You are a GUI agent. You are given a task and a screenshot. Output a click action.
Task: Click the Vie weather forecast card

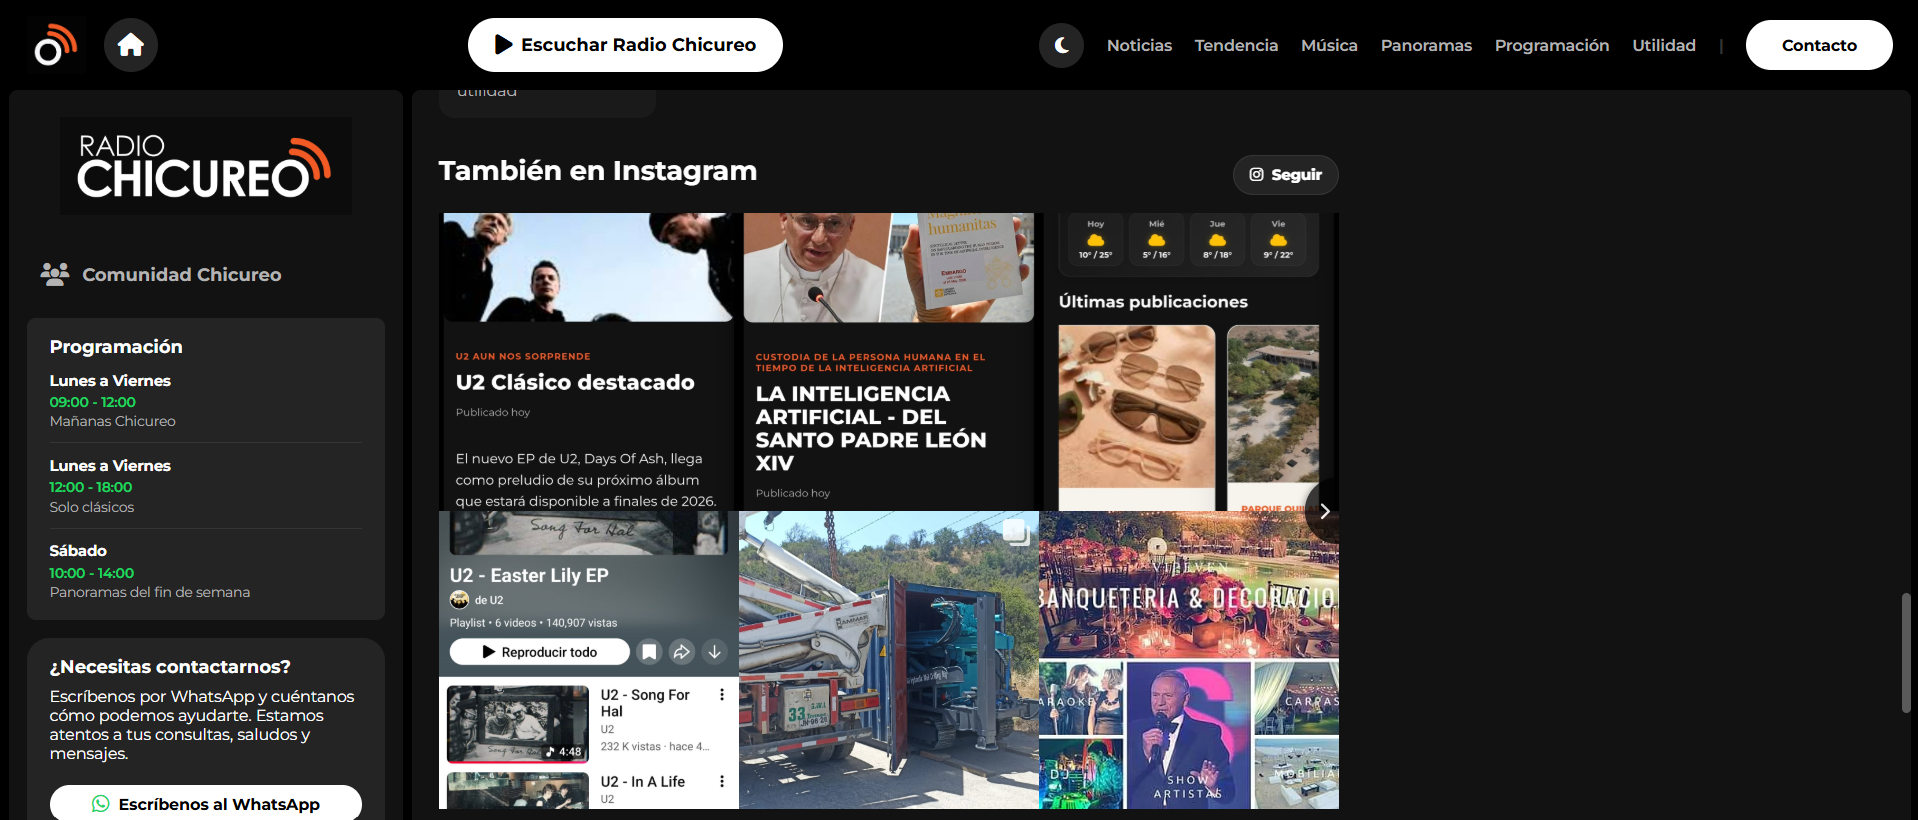[x=1278, y=240]
